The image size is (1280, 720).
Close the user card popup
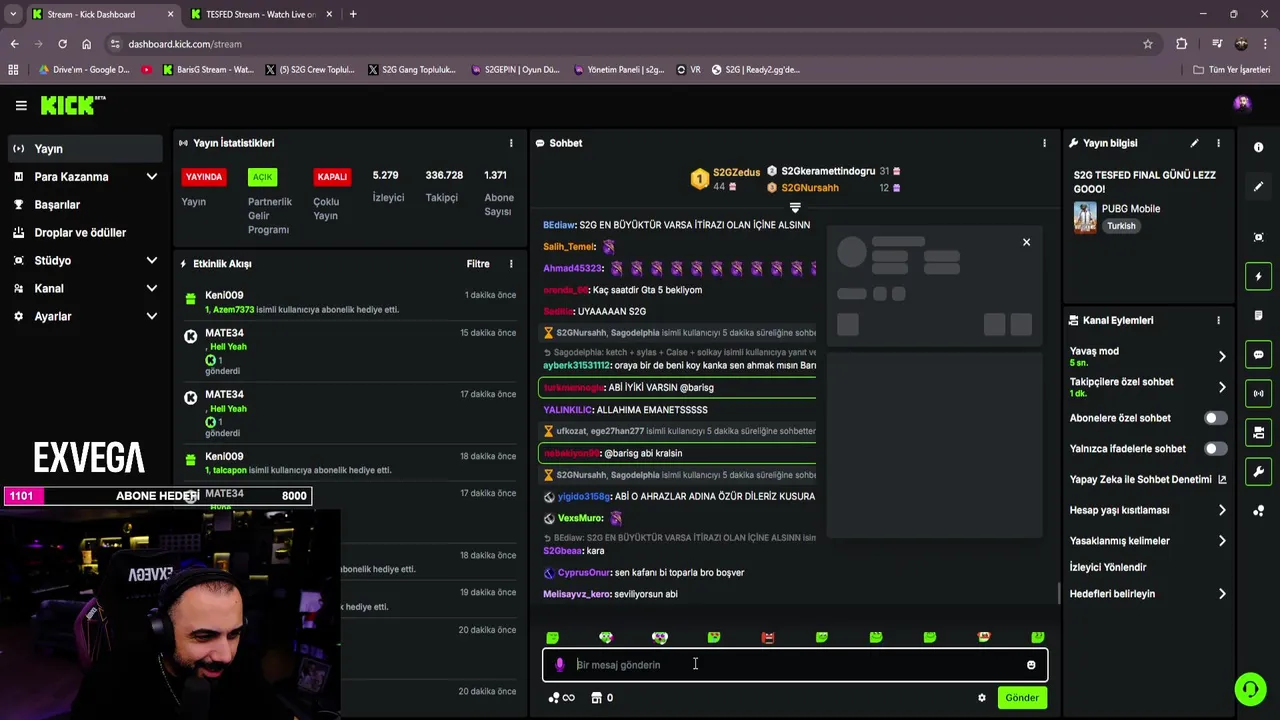pos(1026,242)
